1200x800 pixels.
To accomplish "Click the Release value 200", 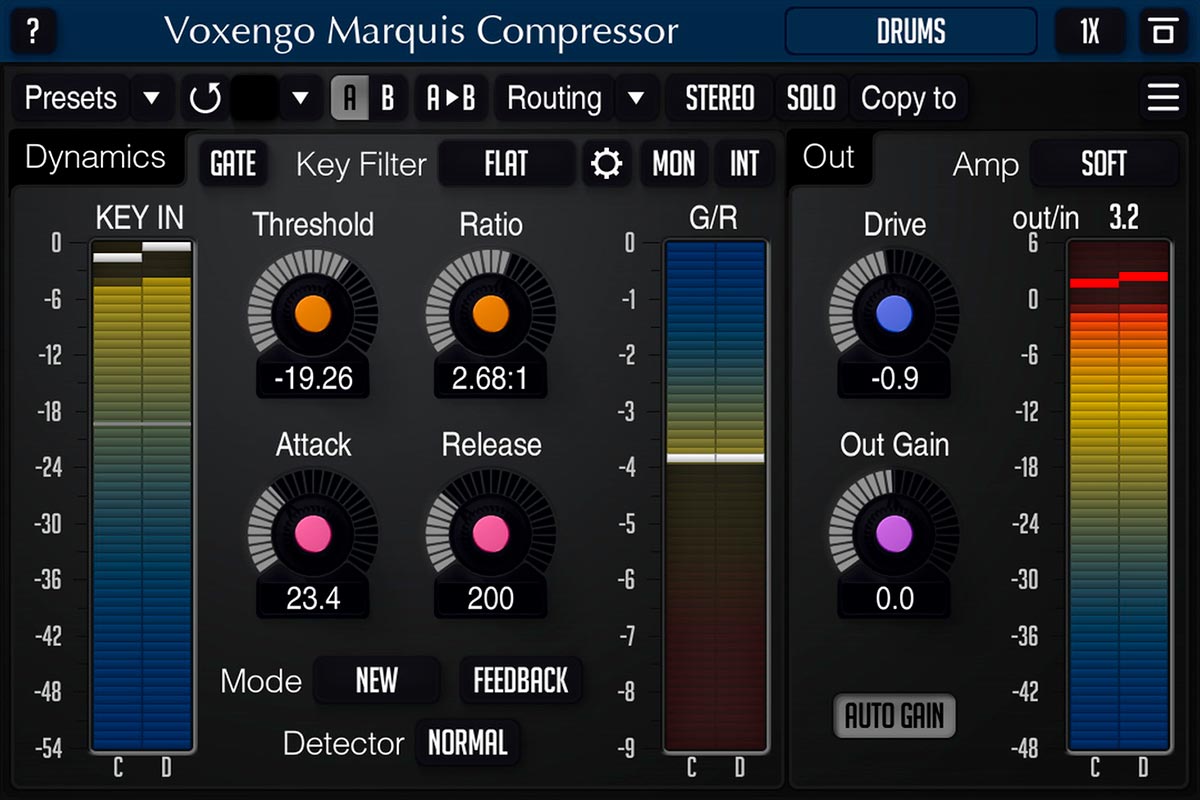I will click(491, 598).
